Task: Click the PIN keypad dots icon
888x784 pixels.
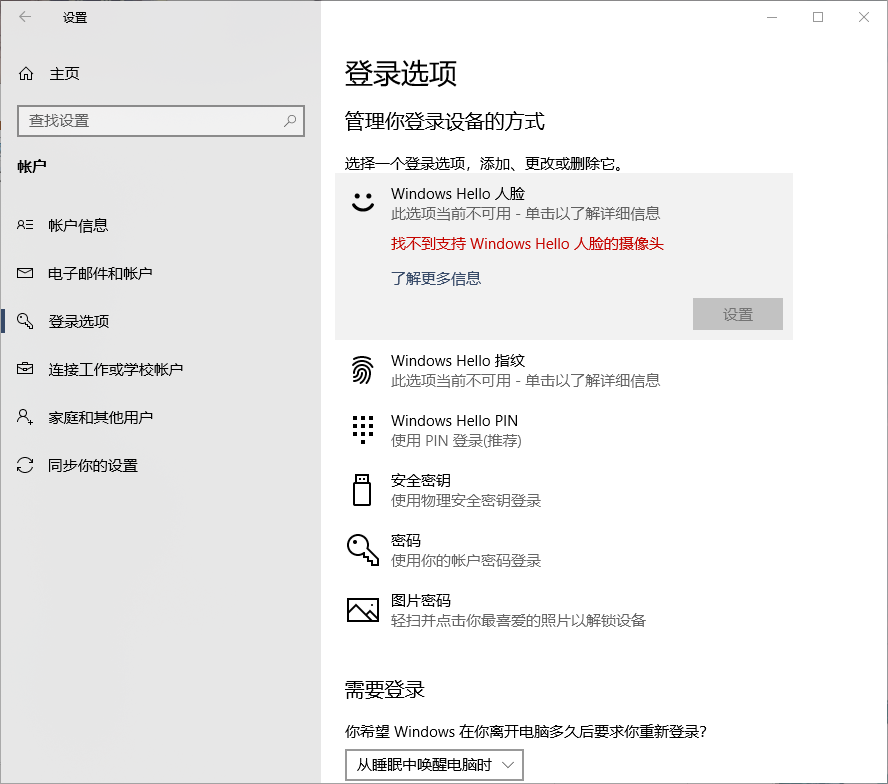Action: click(x=363, y=429)
